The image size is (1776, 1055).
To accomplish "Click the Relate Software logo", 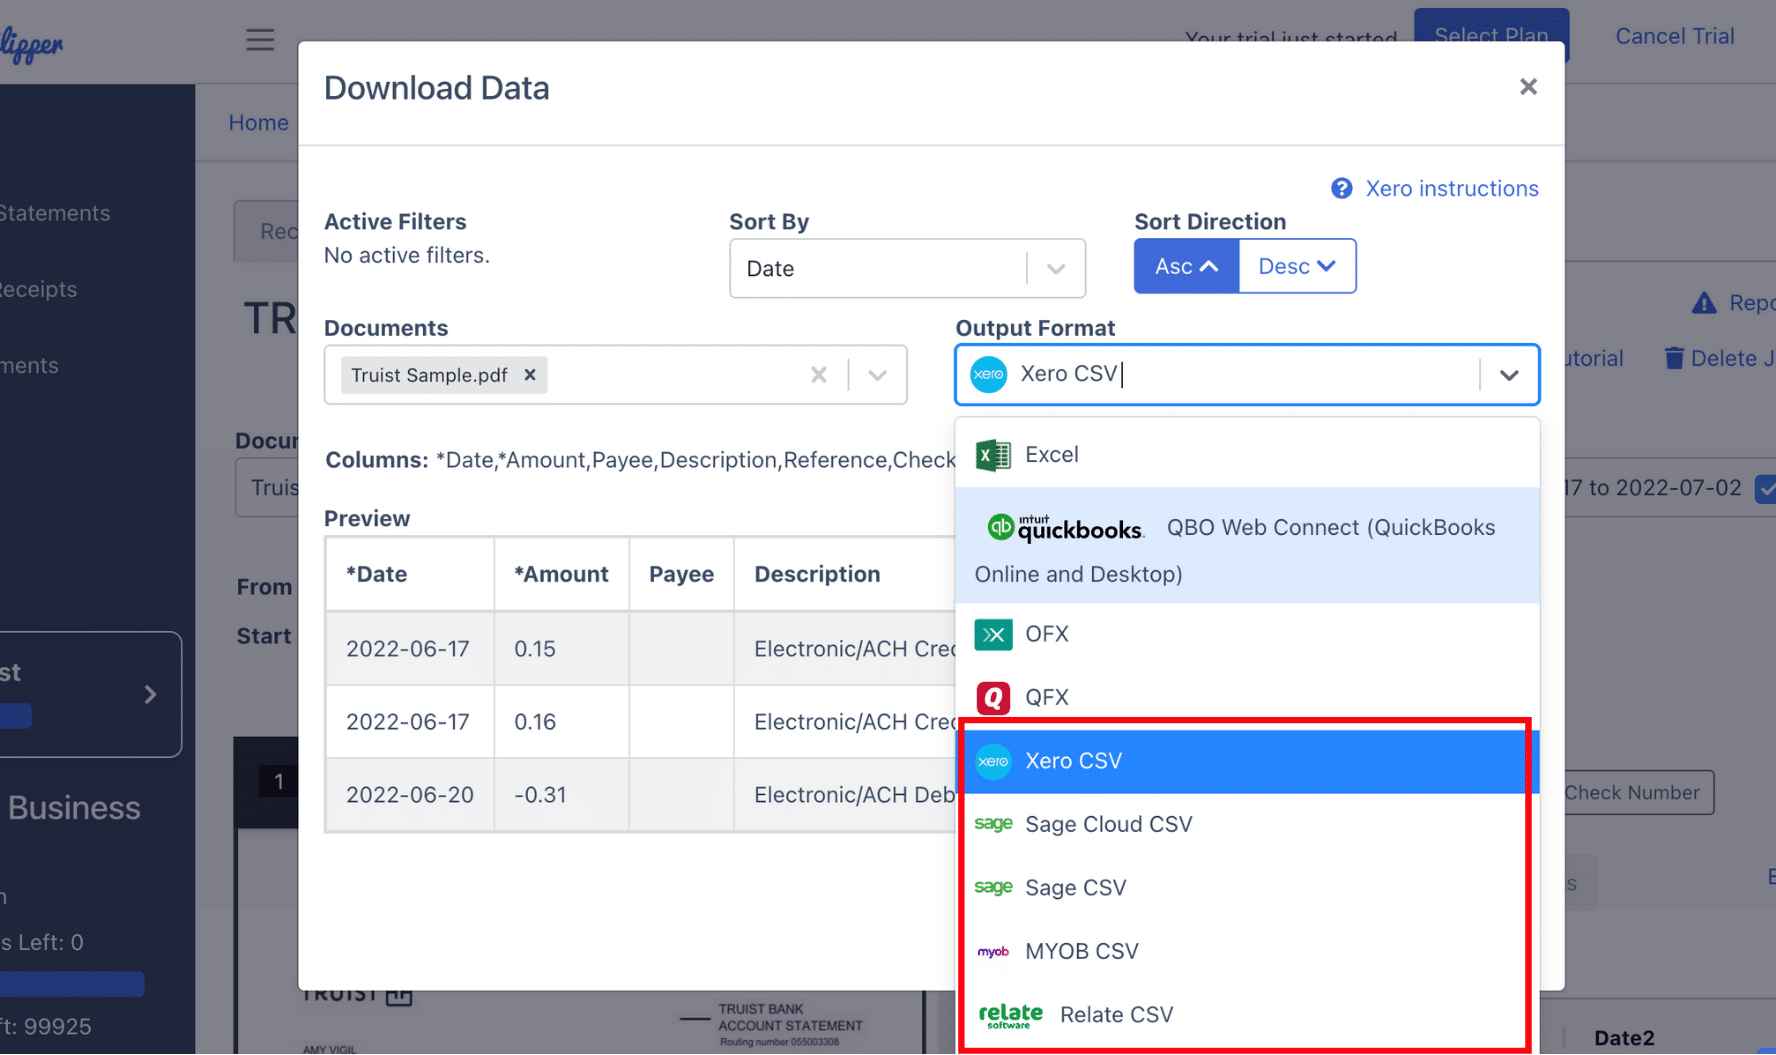I will [x=1009, y=1014].
